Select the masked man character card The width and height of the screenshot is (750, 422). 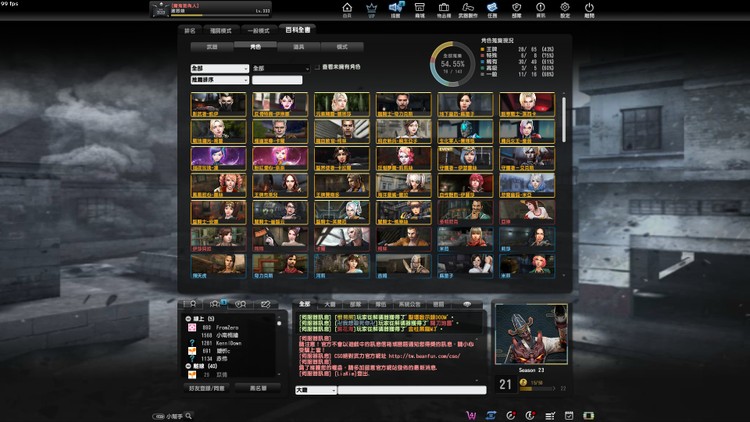(x=219, y=105)
